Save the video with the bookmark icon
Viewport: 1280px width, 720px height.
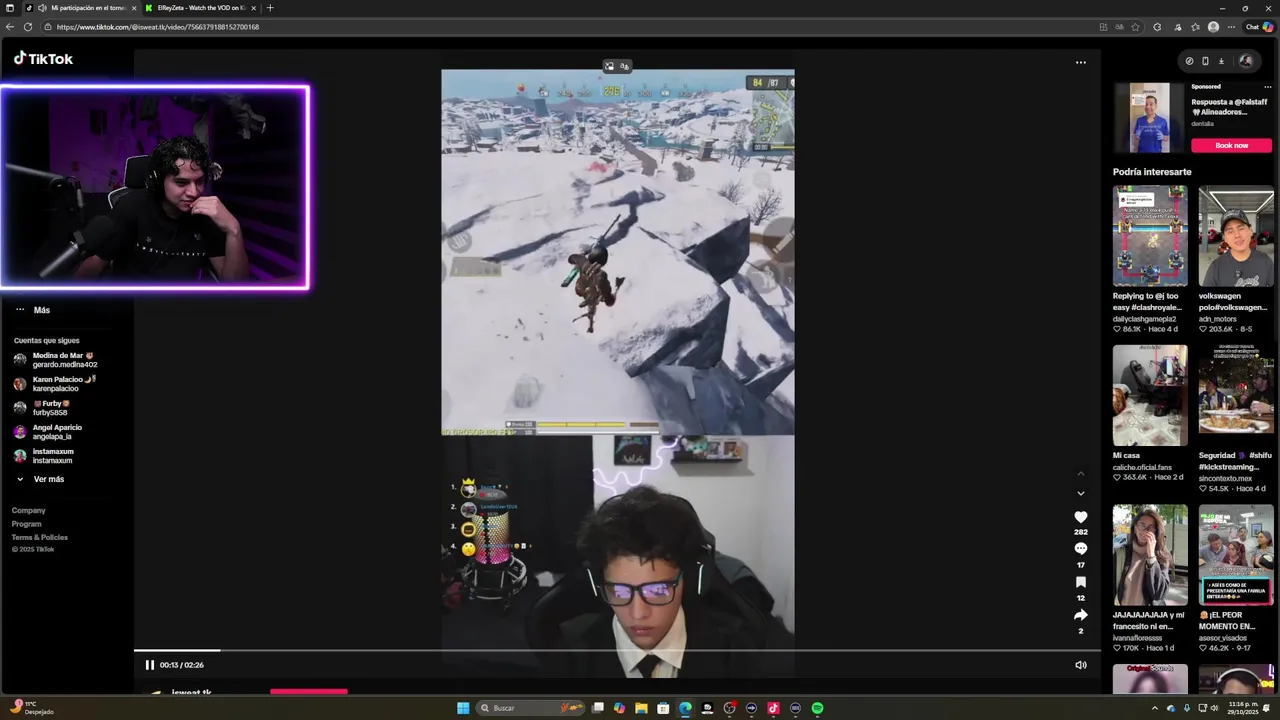pyautogui.click(x=1080, y=582)
